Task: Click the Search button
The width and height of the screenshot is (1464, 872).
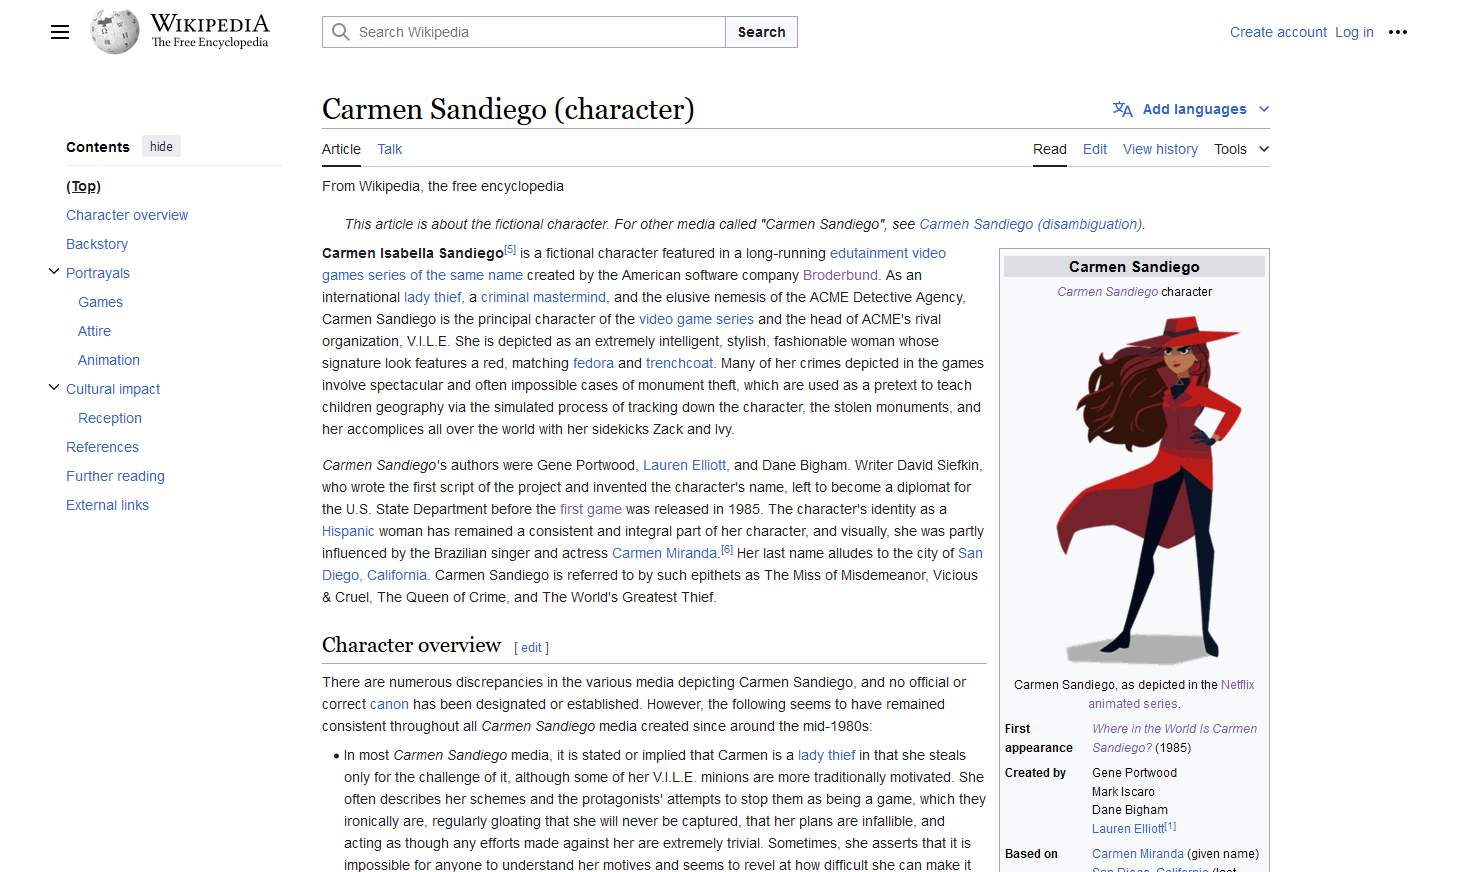Action: (x=761, y=32)
